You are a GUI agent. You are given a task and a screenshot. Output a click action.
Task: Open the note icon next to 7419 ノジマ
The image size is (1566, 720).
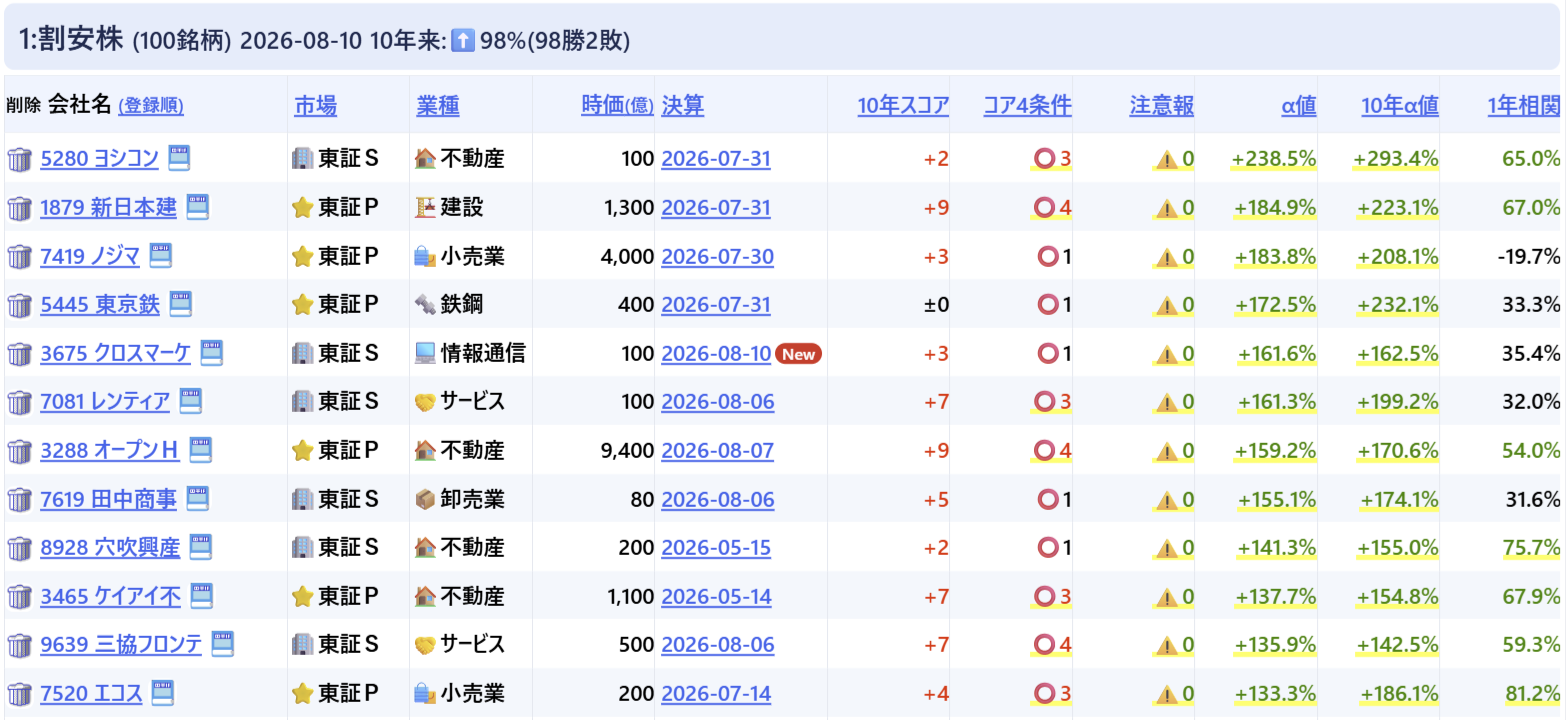pyautogui.click(x=160, y=254)
